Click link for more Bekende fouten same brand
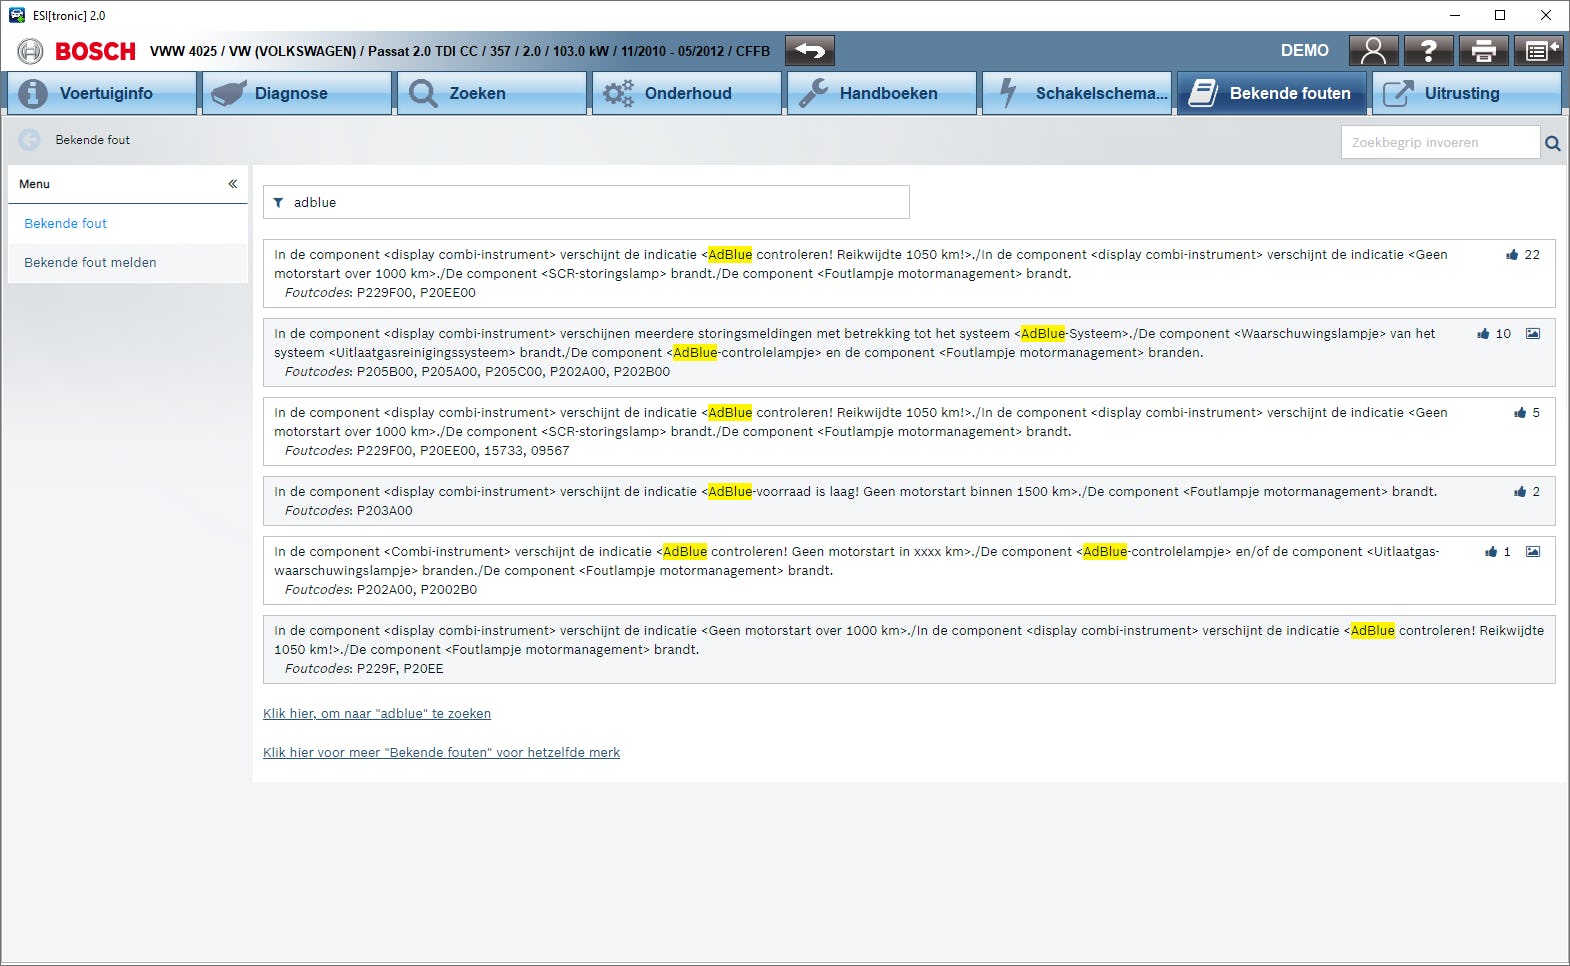 pos(441,753)
